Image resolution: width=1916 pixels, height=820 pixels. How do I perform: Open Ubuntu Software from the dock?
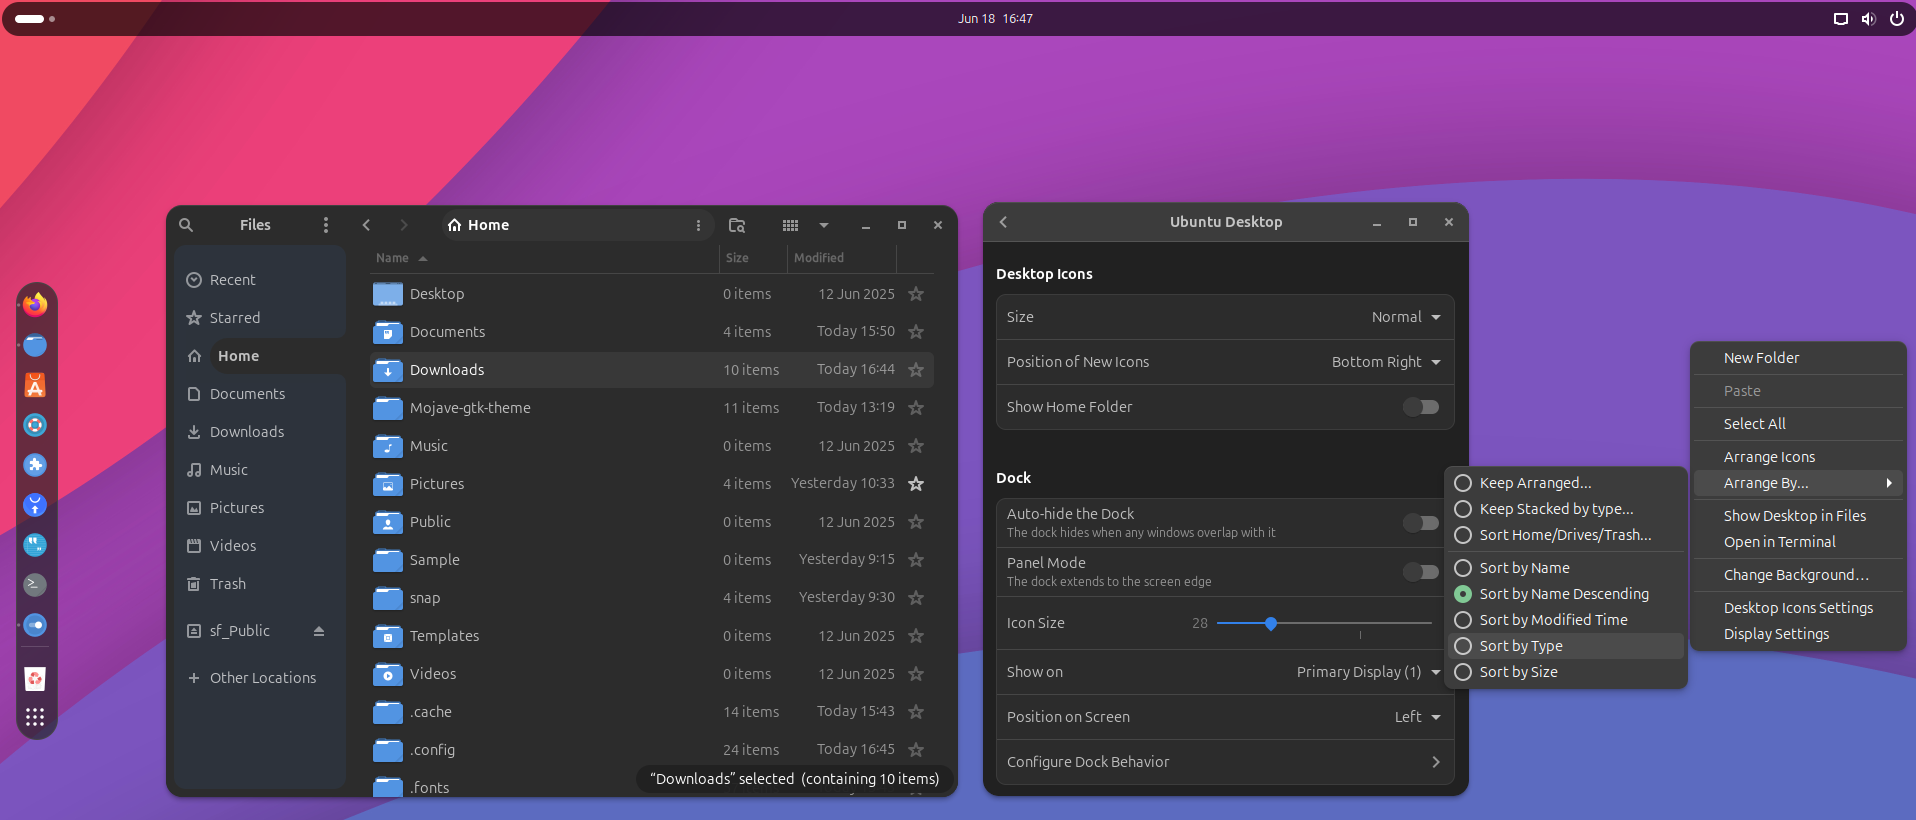[x=35, y=385]
